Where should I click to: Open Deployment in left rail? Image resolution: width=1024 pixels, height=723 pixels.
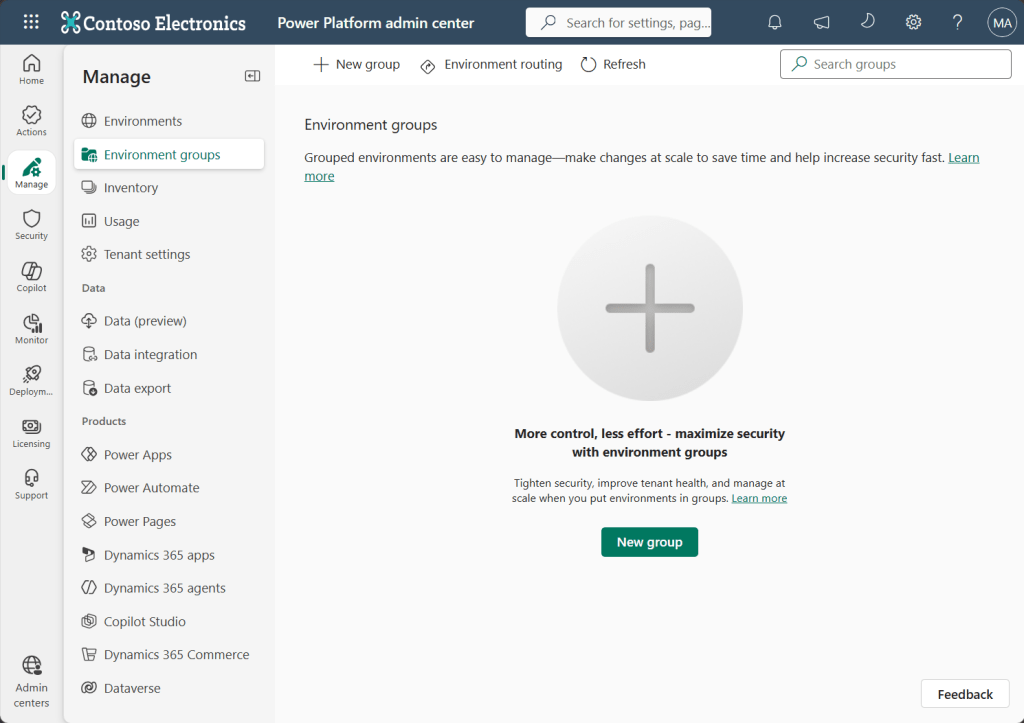pyautogui.click(x=31, y=381)
